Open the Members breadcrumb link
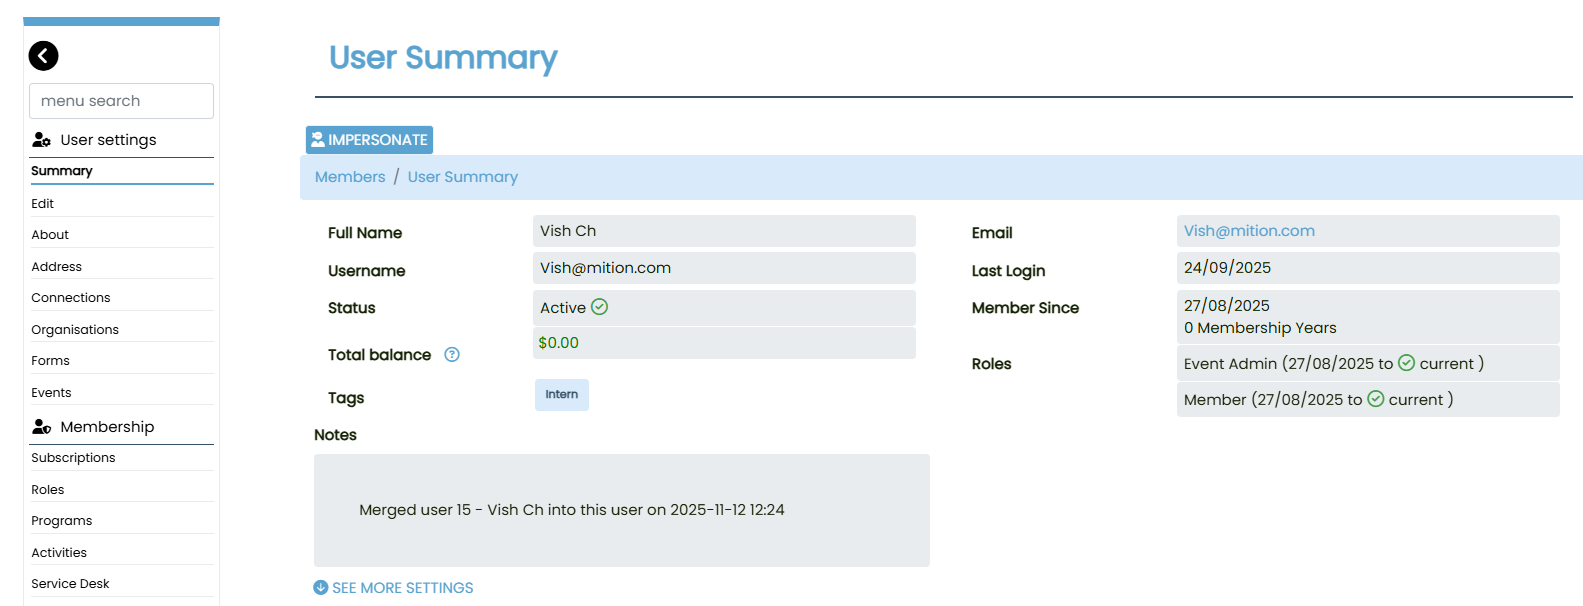The width and height of the screenshot is (1583, 606). pos(350,177)
